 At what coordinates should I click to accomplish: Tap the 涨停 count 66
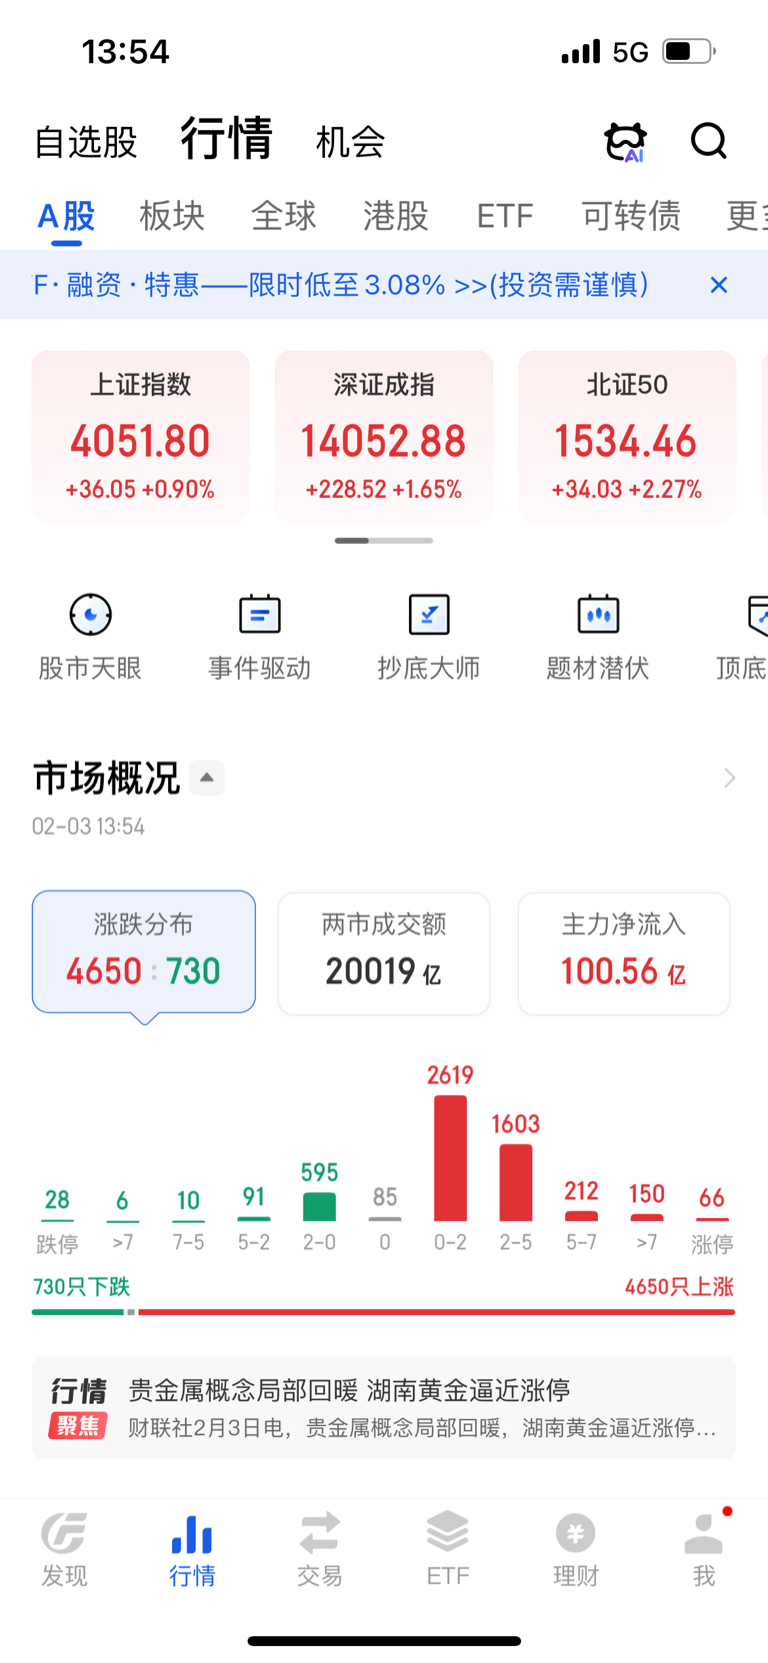click(x=712, y=1198)
